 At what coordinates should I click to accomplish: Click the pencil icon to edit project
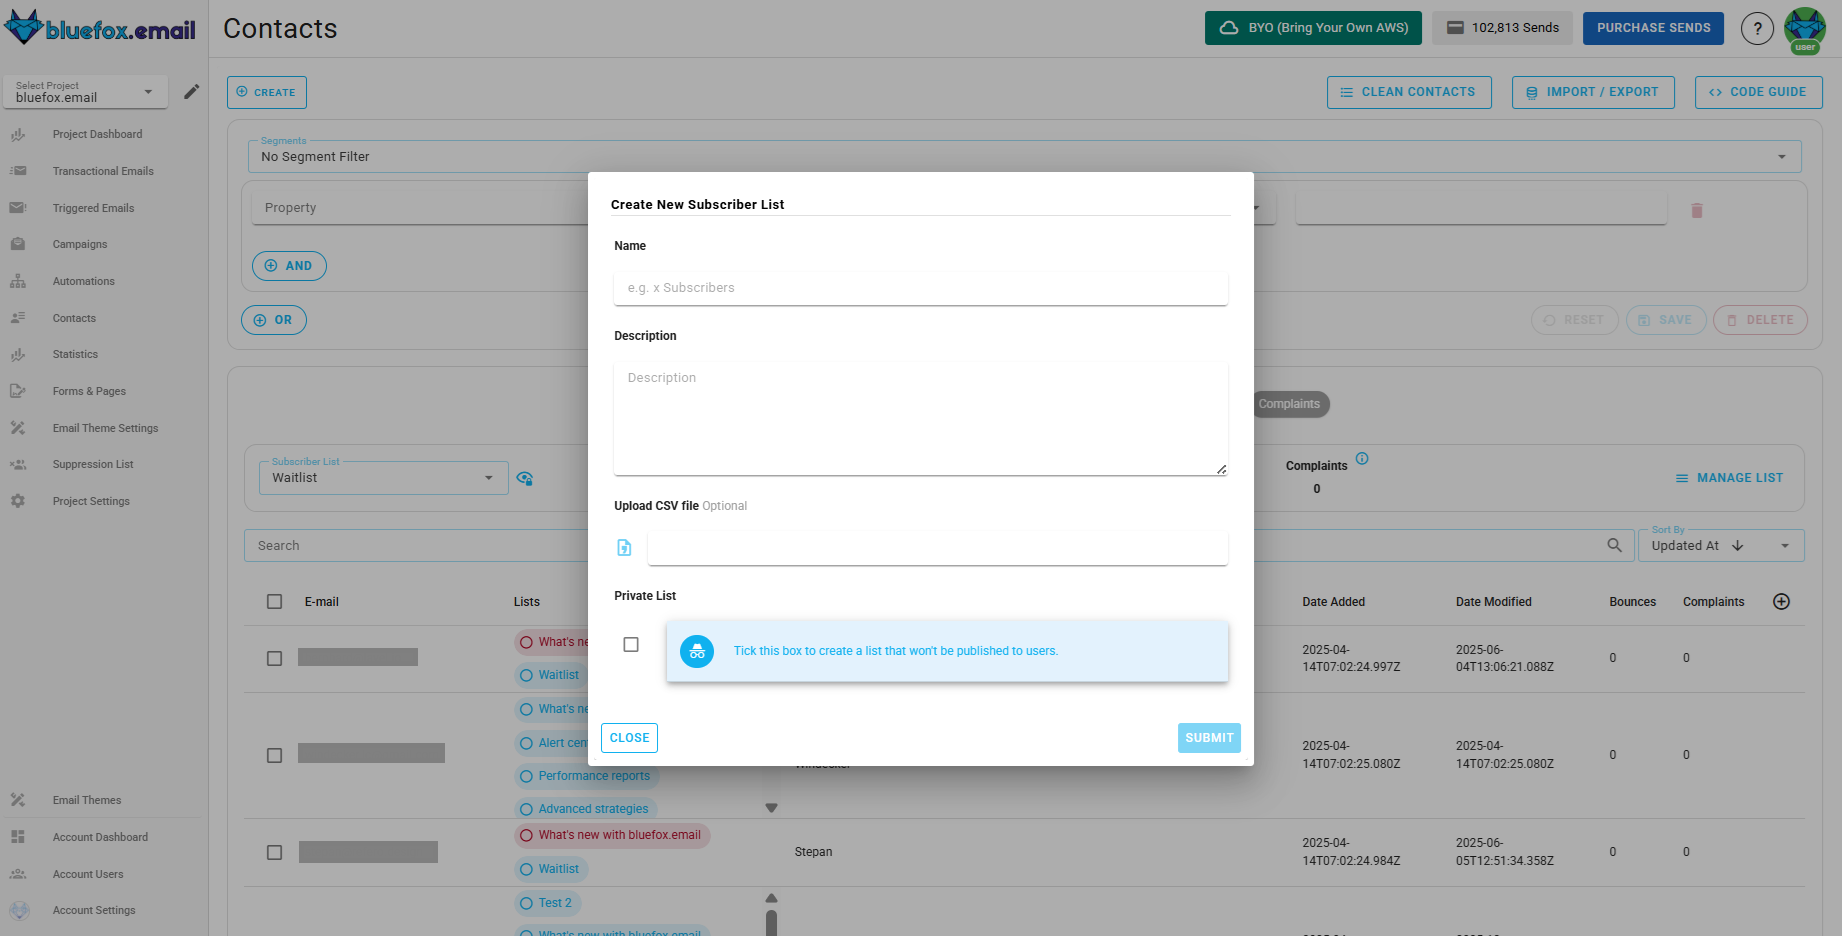(191, 91)
